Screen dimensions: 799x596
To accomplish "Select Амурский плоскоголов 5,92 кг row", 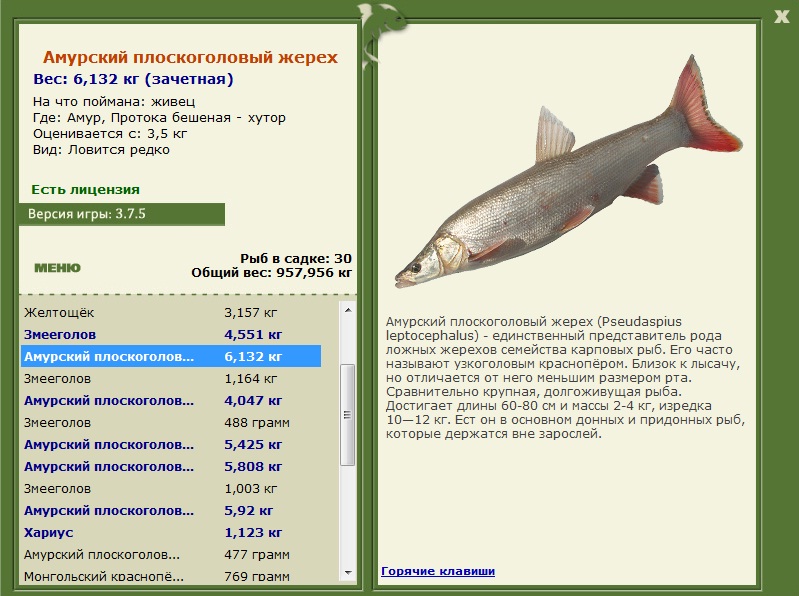I will tap(171, 510).
